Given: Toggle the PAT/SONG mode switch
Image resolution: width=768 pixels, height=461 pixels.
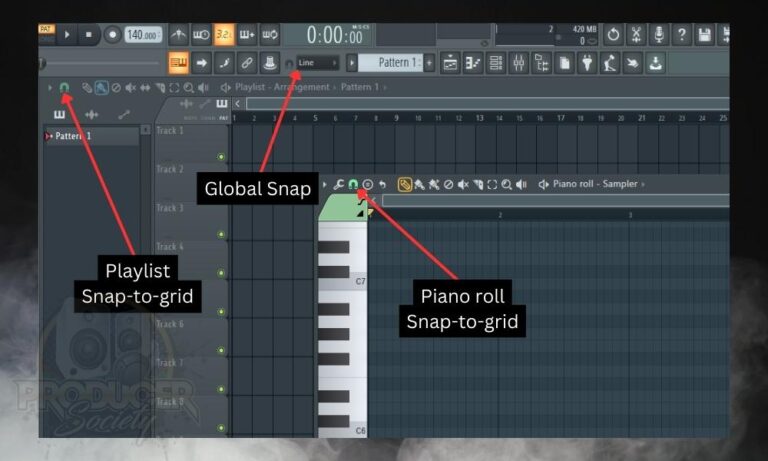Looking at the screenshot, I should 47,34.
